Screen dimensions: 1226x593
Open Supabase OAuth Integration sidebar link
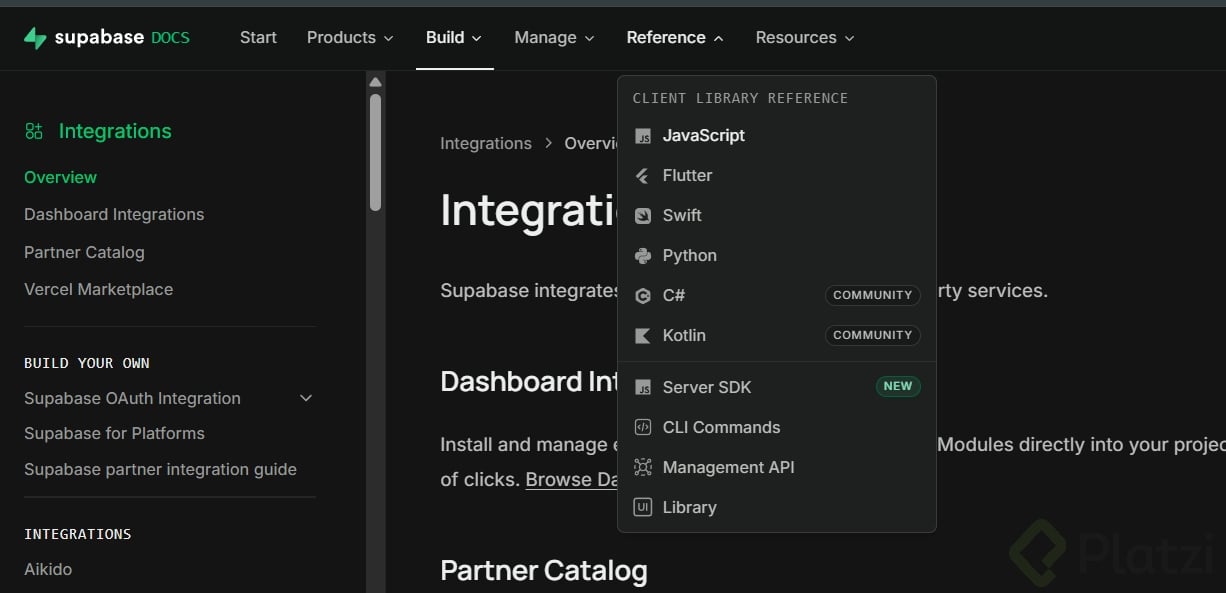tap(132, 398)
